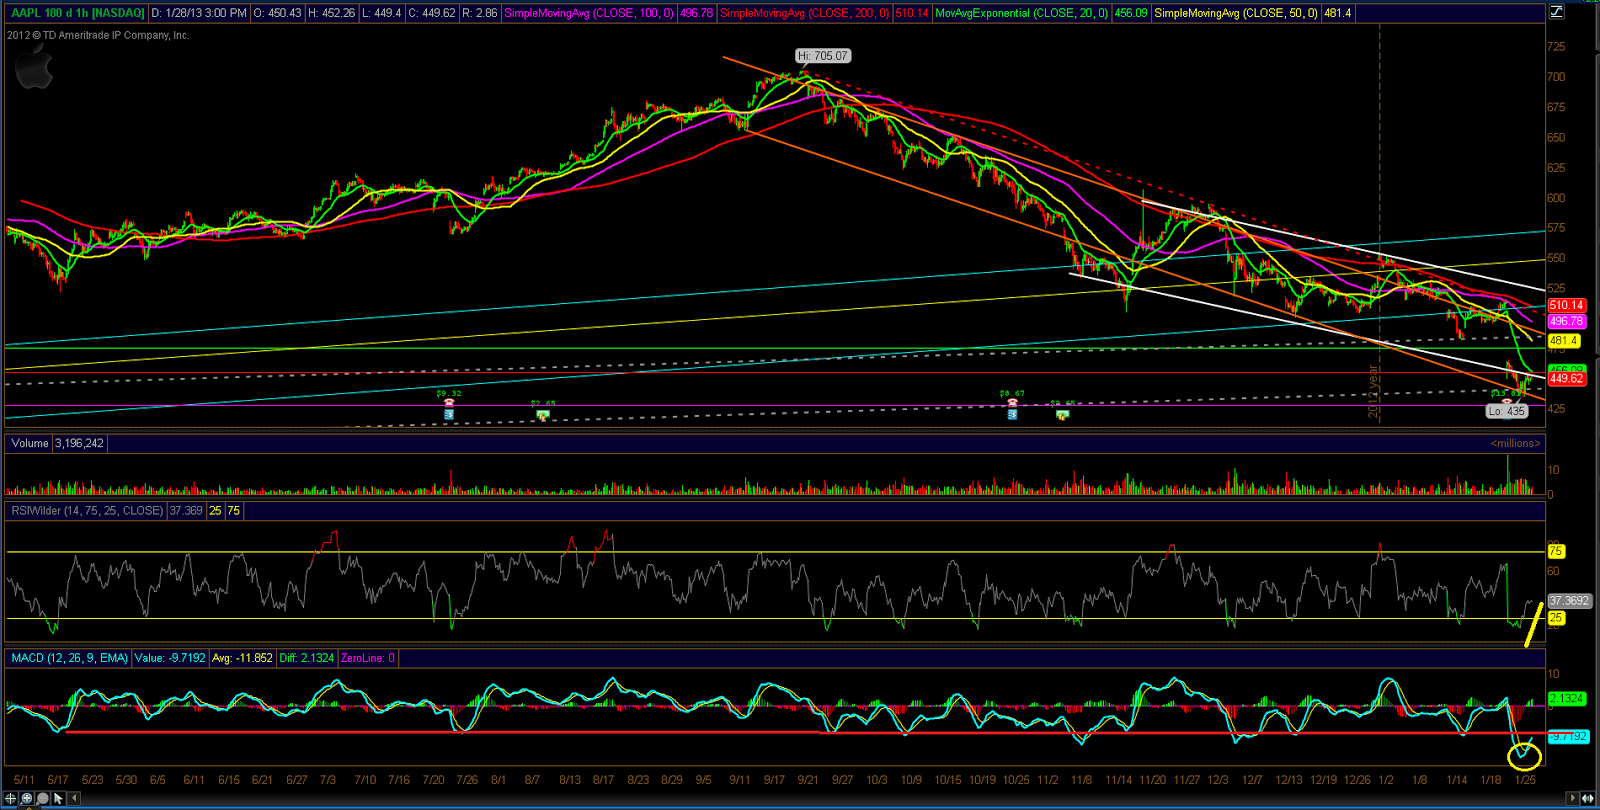Click the 5/11 date on time axis
This screenshot has height=810, width=1600.
24,780
